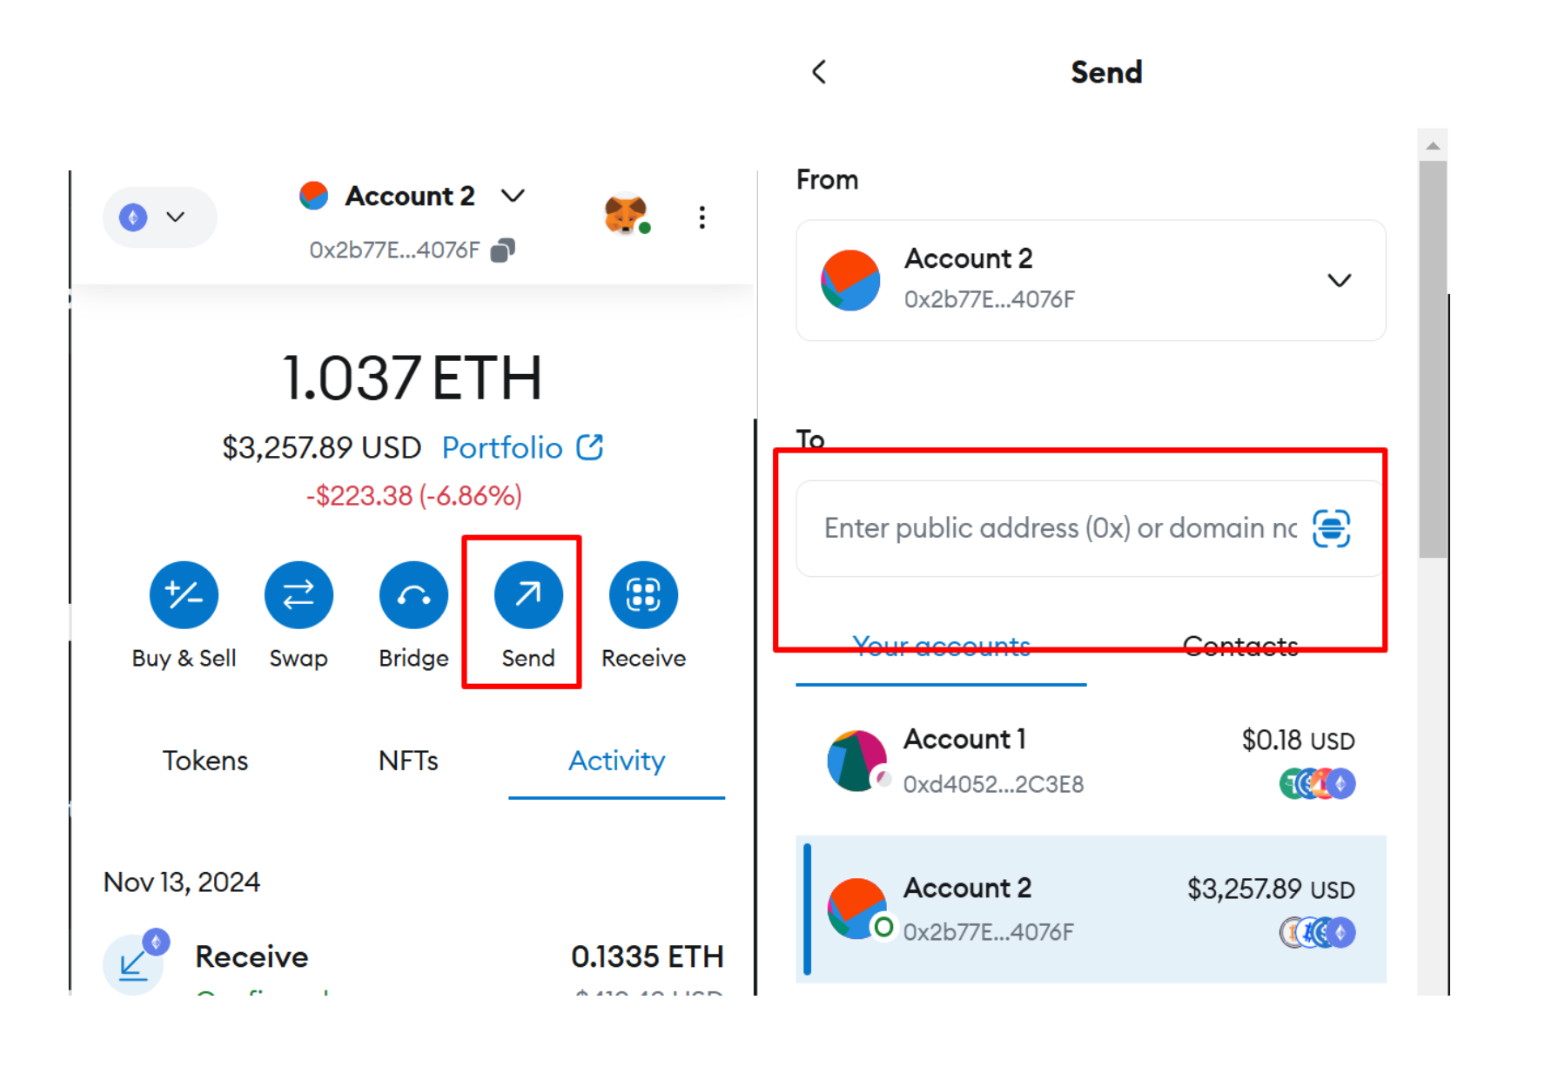Image resolution: width=1550 pixels, height=1070 pixels.
Task: Open the Receive QR icon
Action: 643,595
